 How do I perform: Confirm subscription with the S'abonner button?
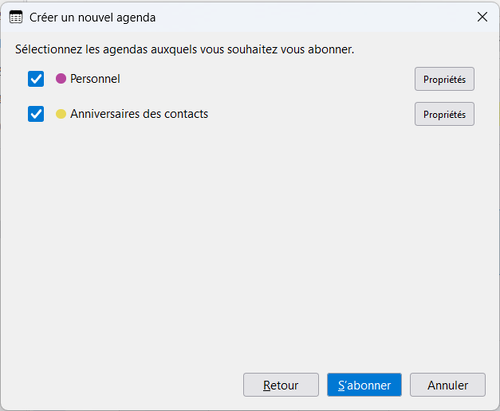(x=364, y=385)
